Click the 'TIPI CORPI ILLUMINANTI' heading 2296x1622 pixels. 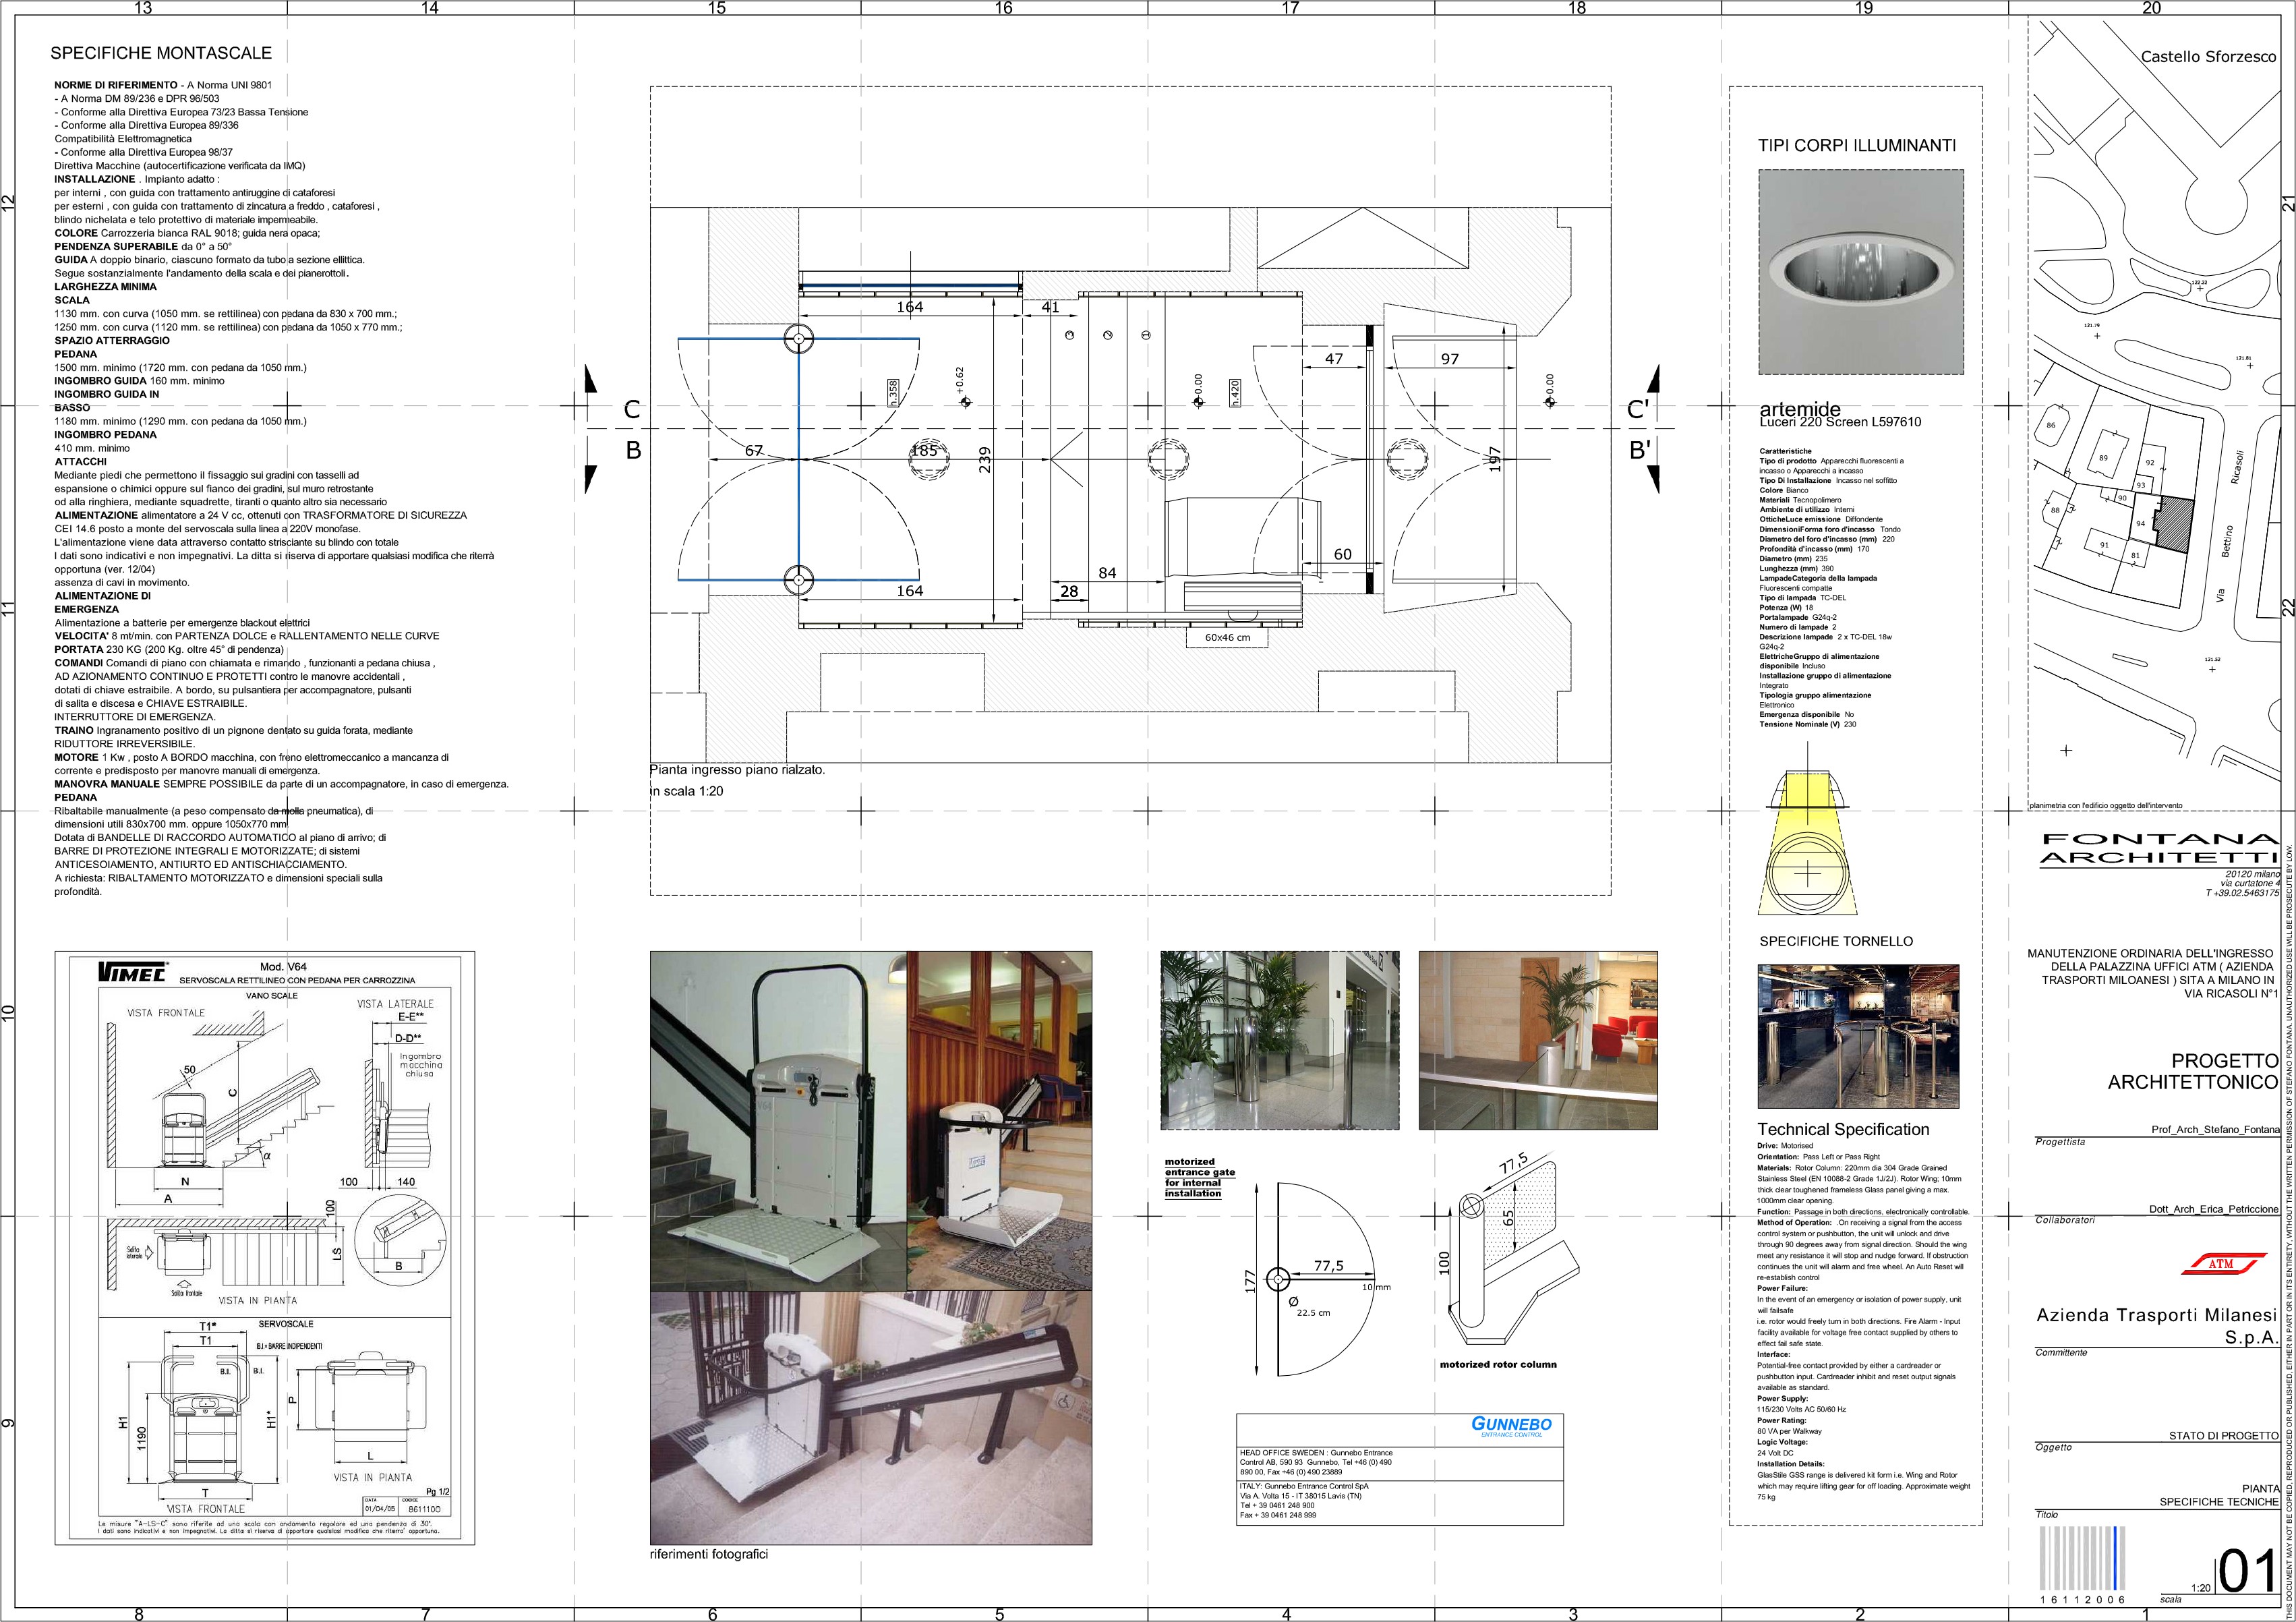pos(1856,146)
